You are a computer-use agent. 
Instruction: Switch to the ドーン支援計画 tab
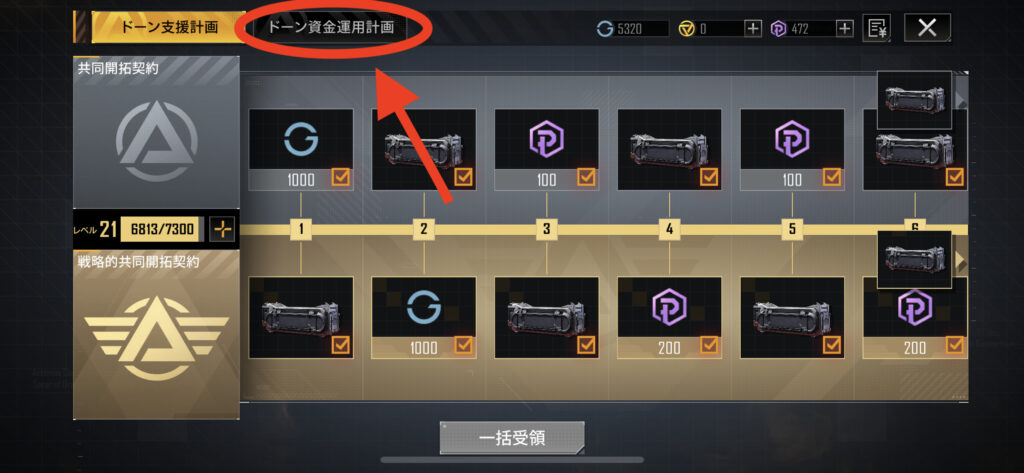point(168,27)
